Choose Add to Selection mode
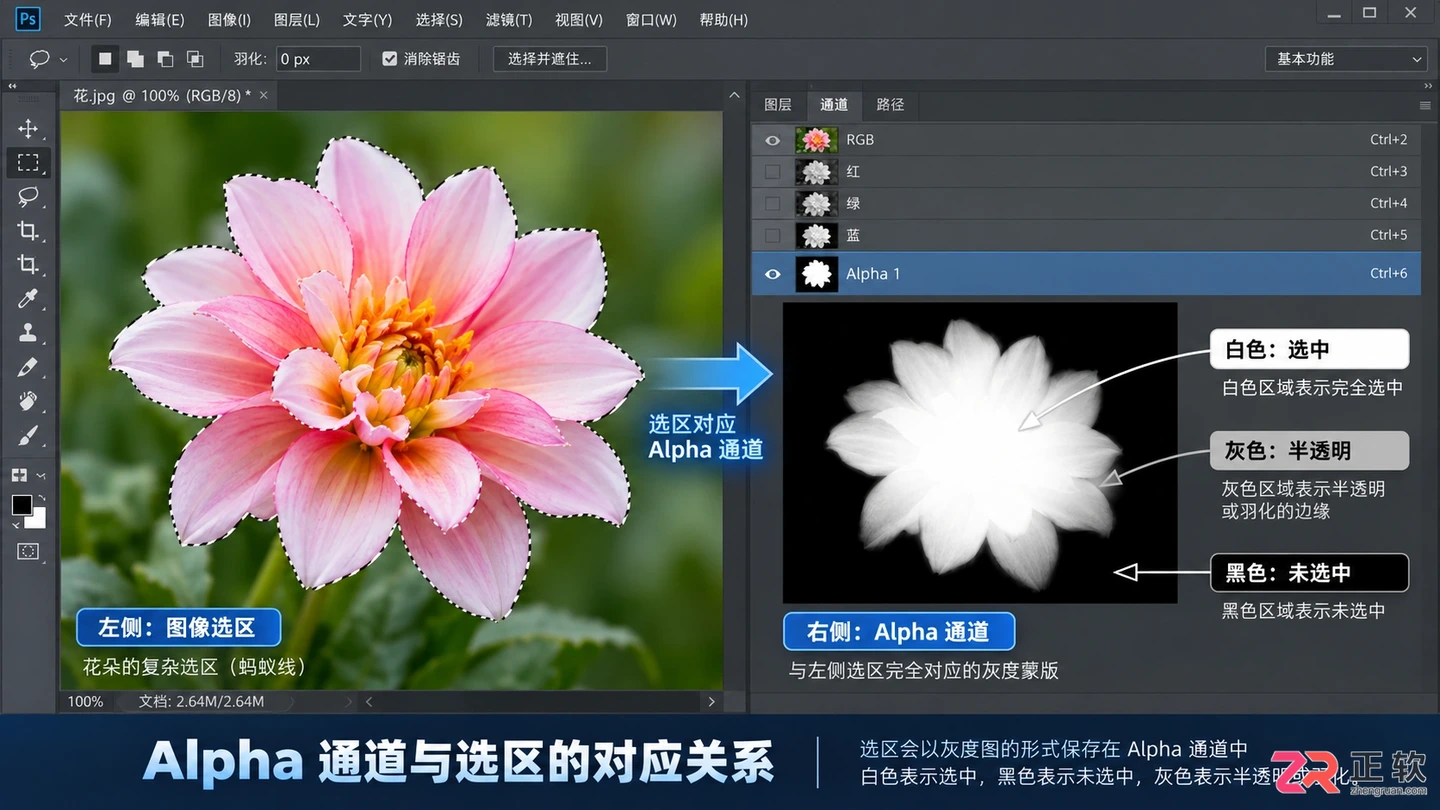This screenshot has width=1440, height=810. pos(135,59)
